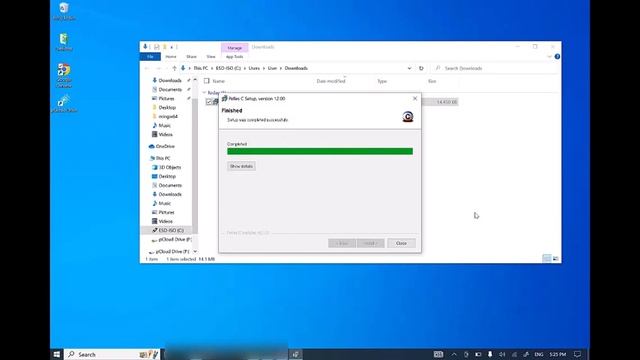Switch Explorer to the details view icon
The width and height of the screenshot is (640, 360).
point(547,258)
